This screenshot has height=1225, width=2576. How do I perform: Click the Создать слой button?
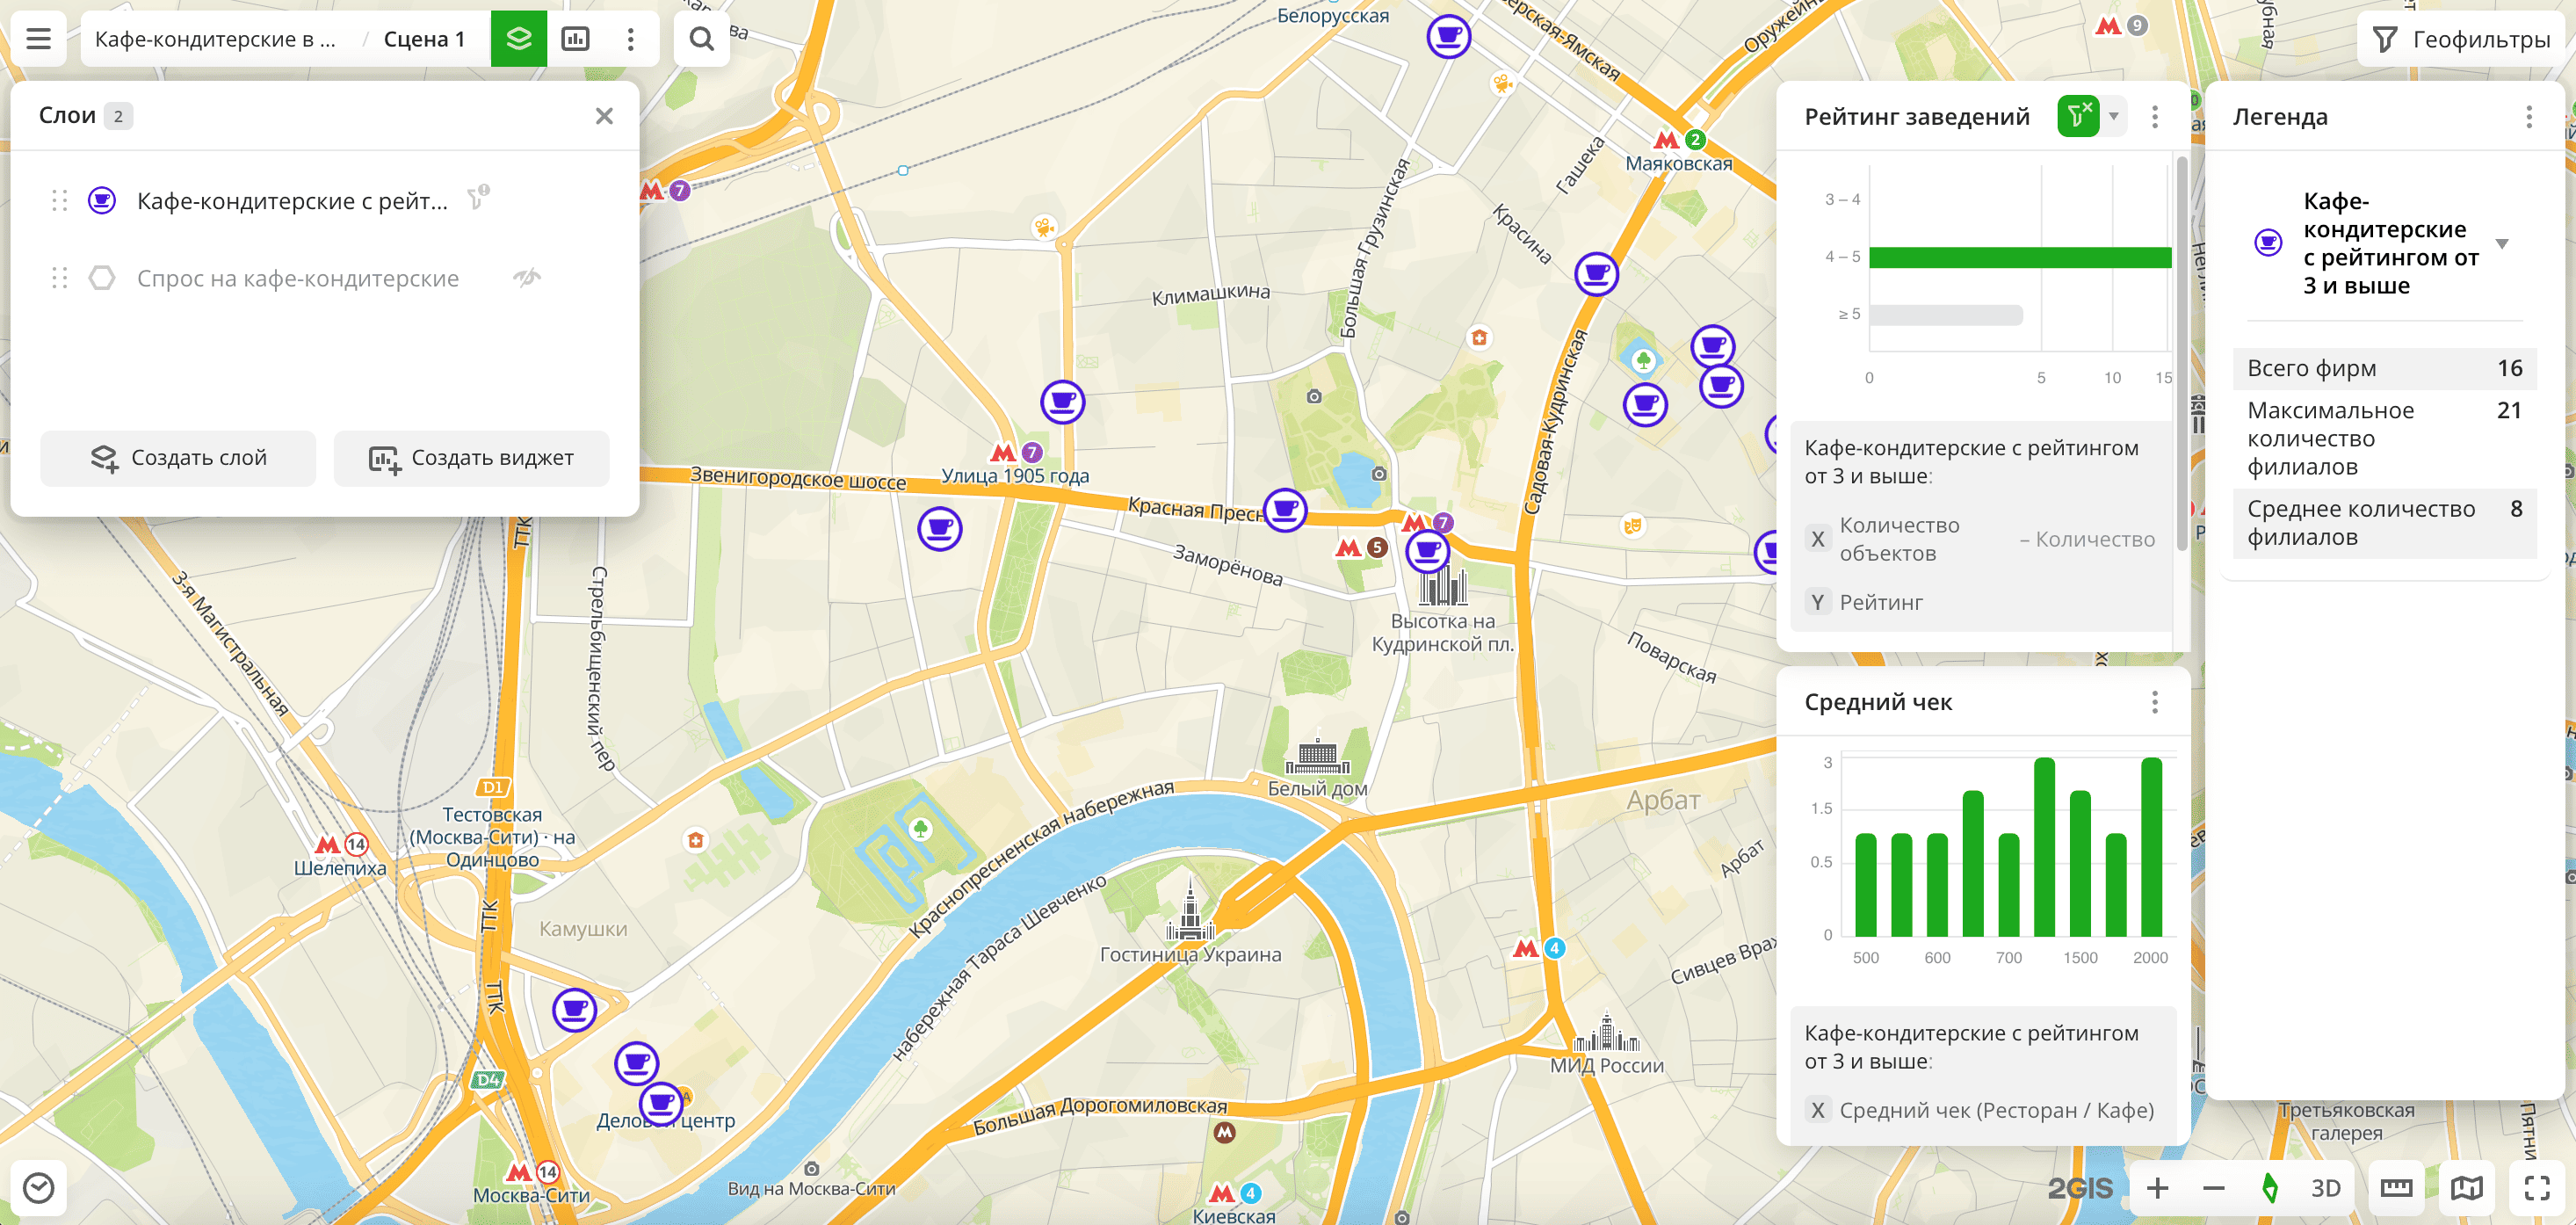pos(178,458)
